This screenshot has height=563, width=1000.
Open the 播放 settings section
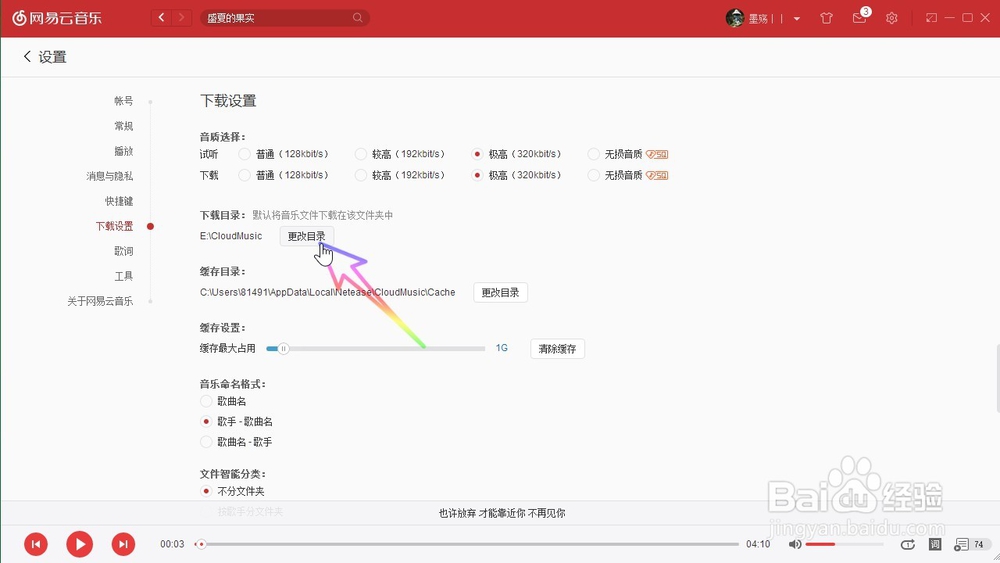(x=124, y=151)
